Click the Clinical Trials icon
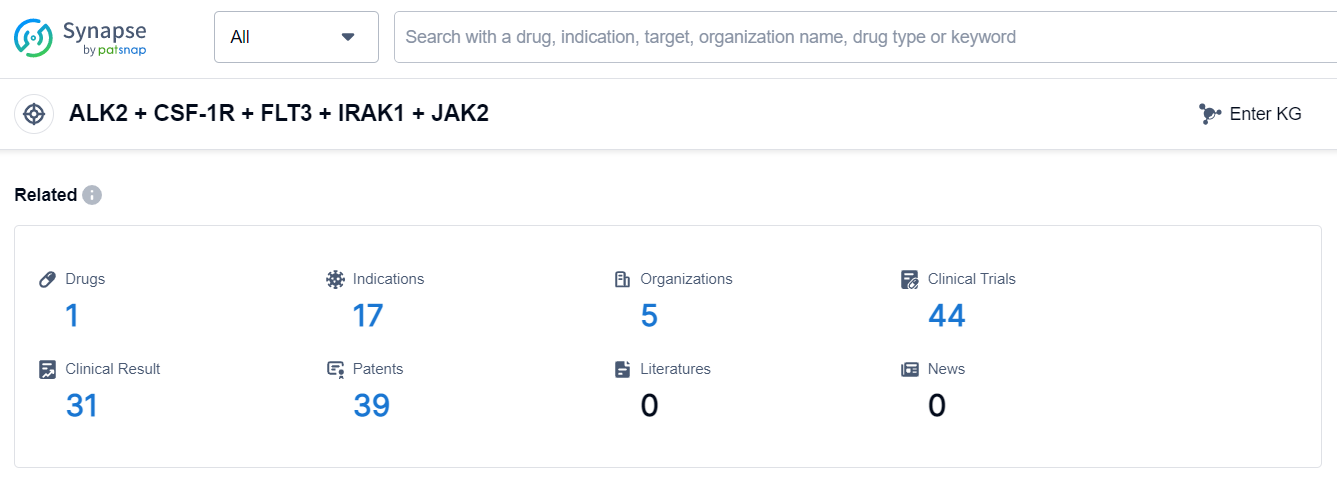This screenshot has height=481, width=1337. tap(909, 279)
